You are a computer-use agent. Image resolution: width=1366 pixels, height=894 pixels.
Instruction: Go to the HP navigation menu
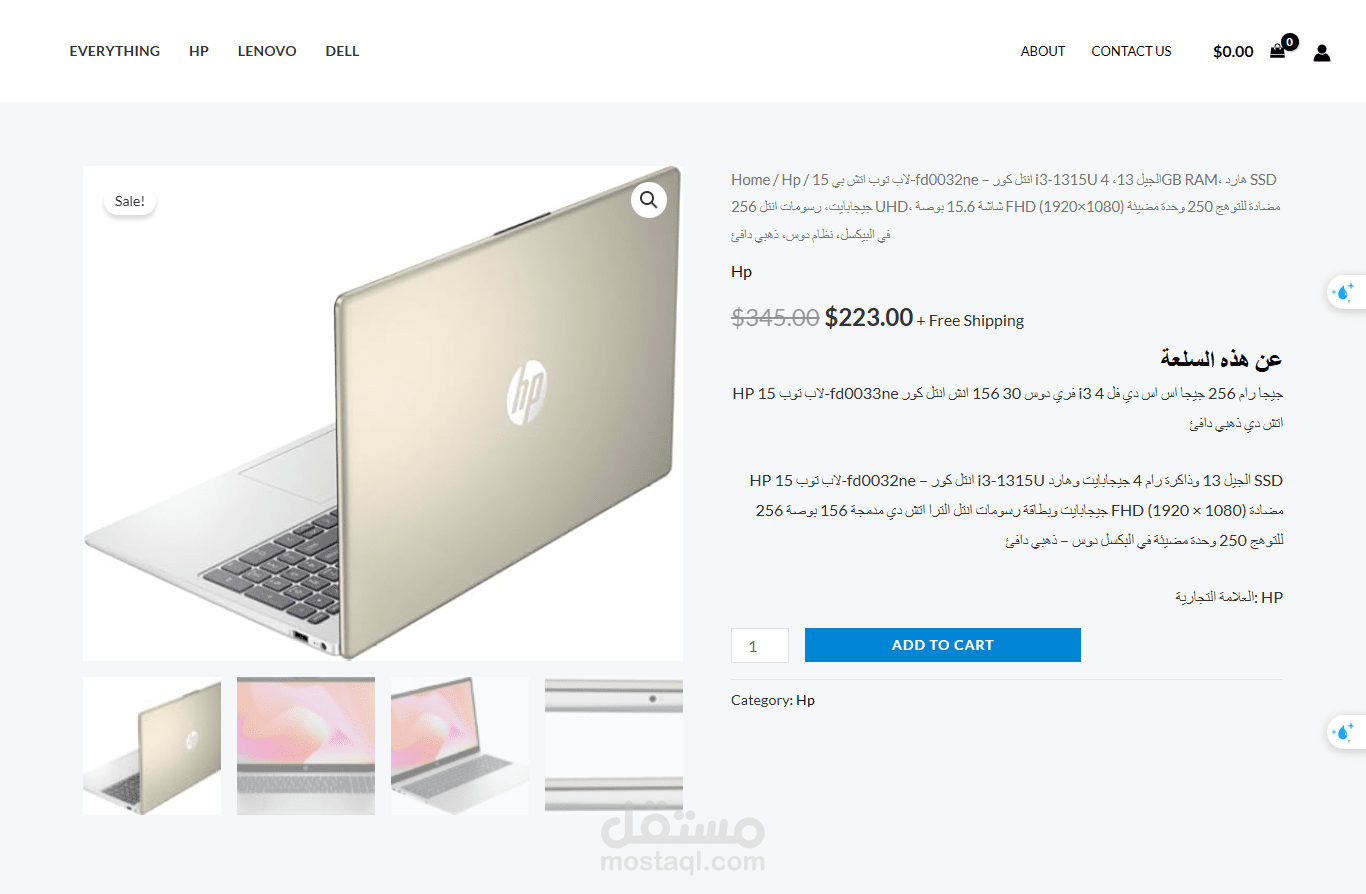[x=199, y=51]
